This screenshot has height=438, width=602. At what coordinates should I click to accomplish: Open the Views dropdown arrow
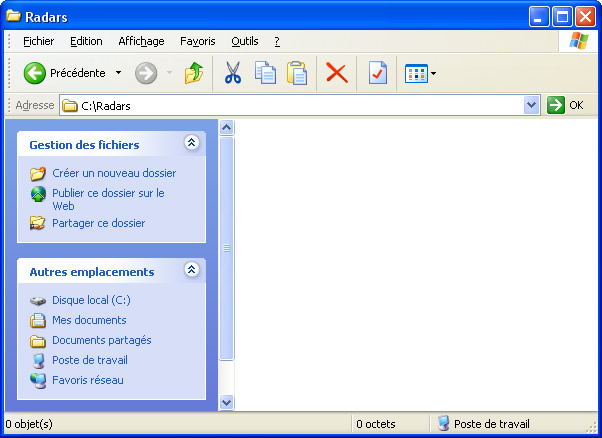tap(433, 73)
